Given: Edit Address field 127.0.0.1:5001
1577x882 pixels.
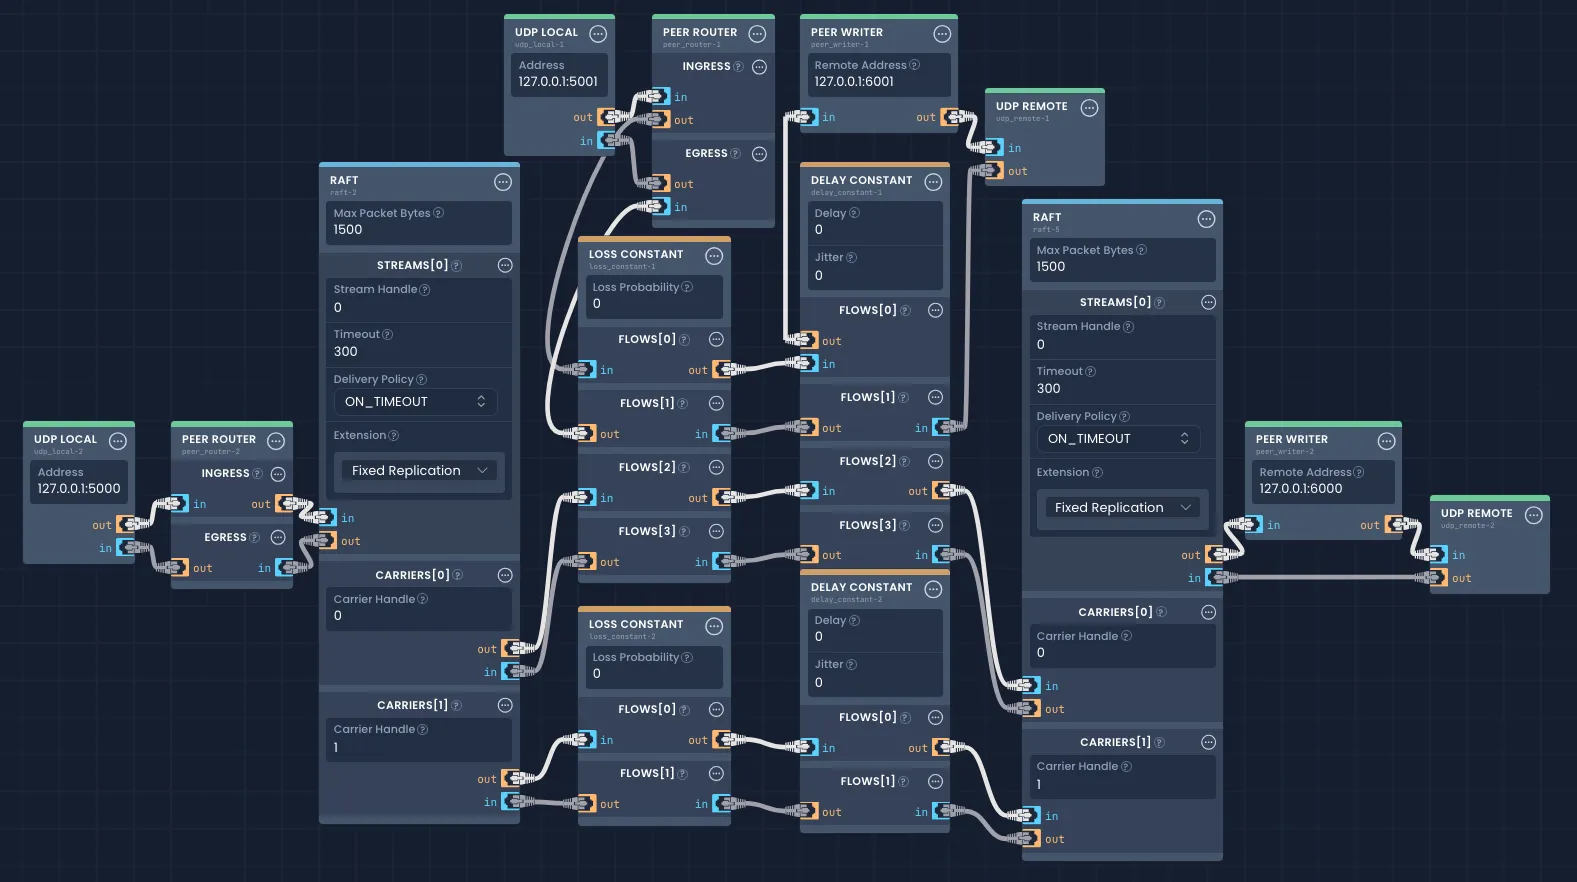Looking at the screenshot, I should coord(558,74).
